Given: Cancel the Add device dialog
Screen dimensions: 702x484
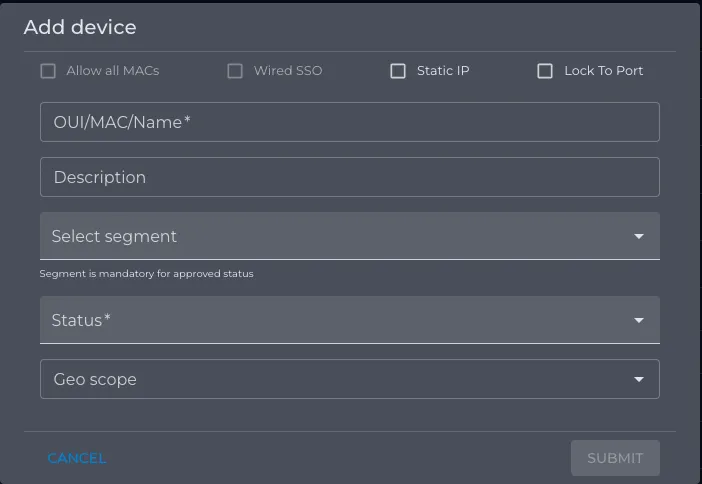Looking at the screenshot, I should [x=77, y=458].
